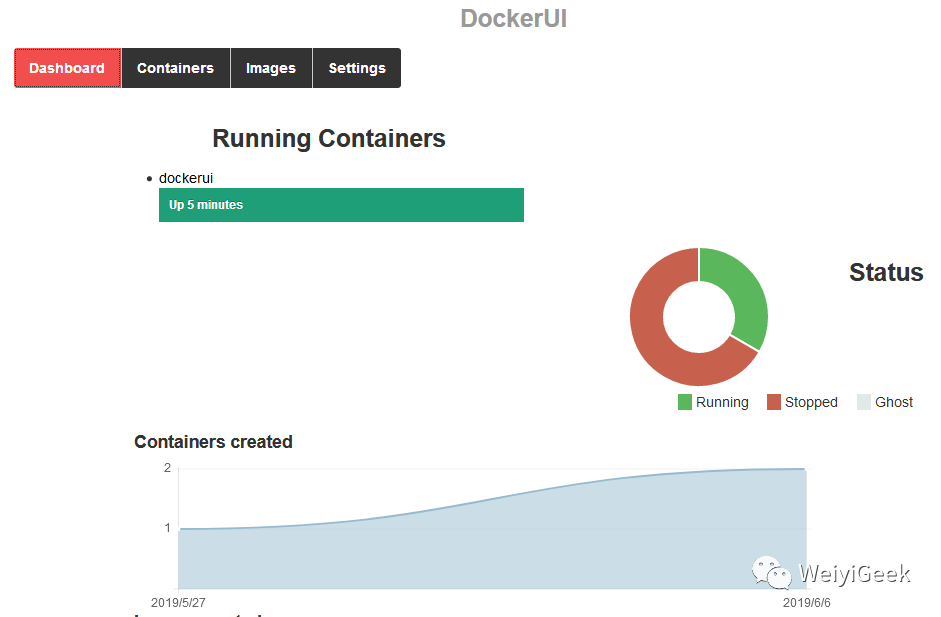
Task: Click the 'Stopped' legend label
Action: click(811, 402)
